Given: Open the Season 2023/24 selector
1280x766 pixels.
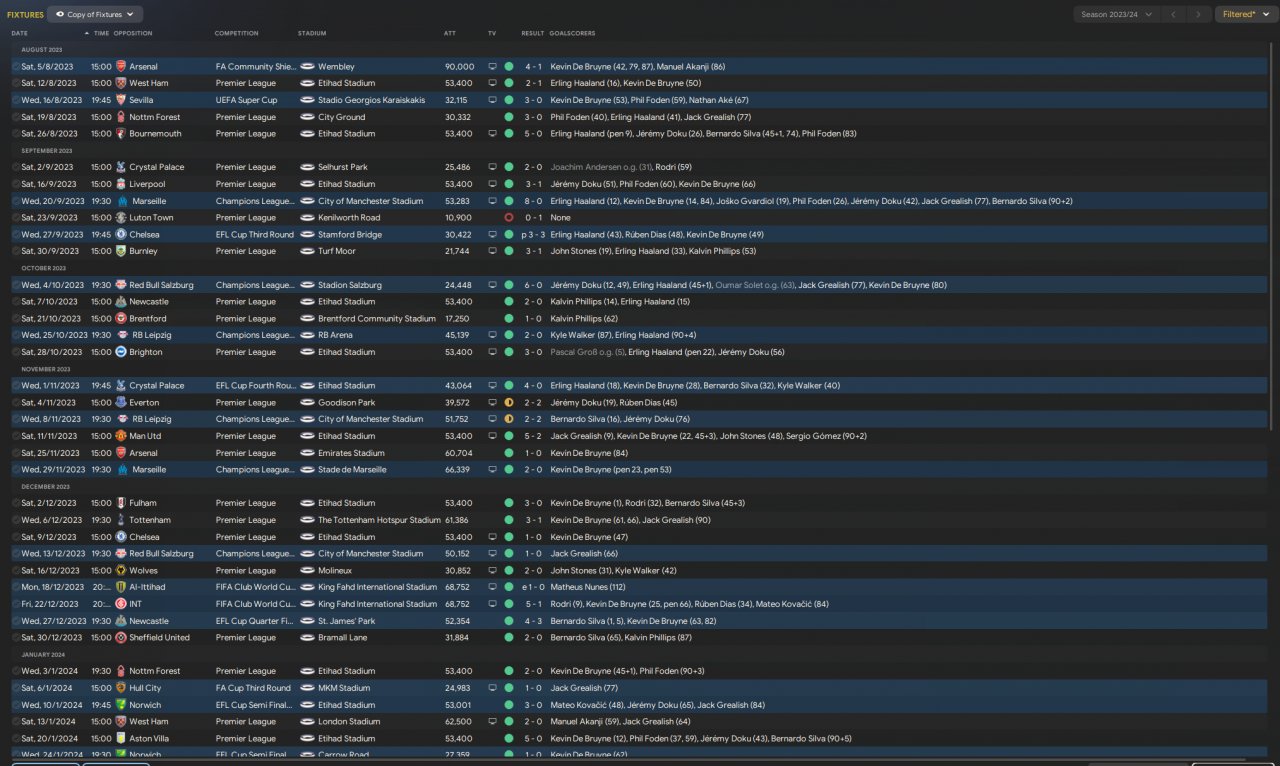Looking at the screenshot, I should (x=1115, y=15).
